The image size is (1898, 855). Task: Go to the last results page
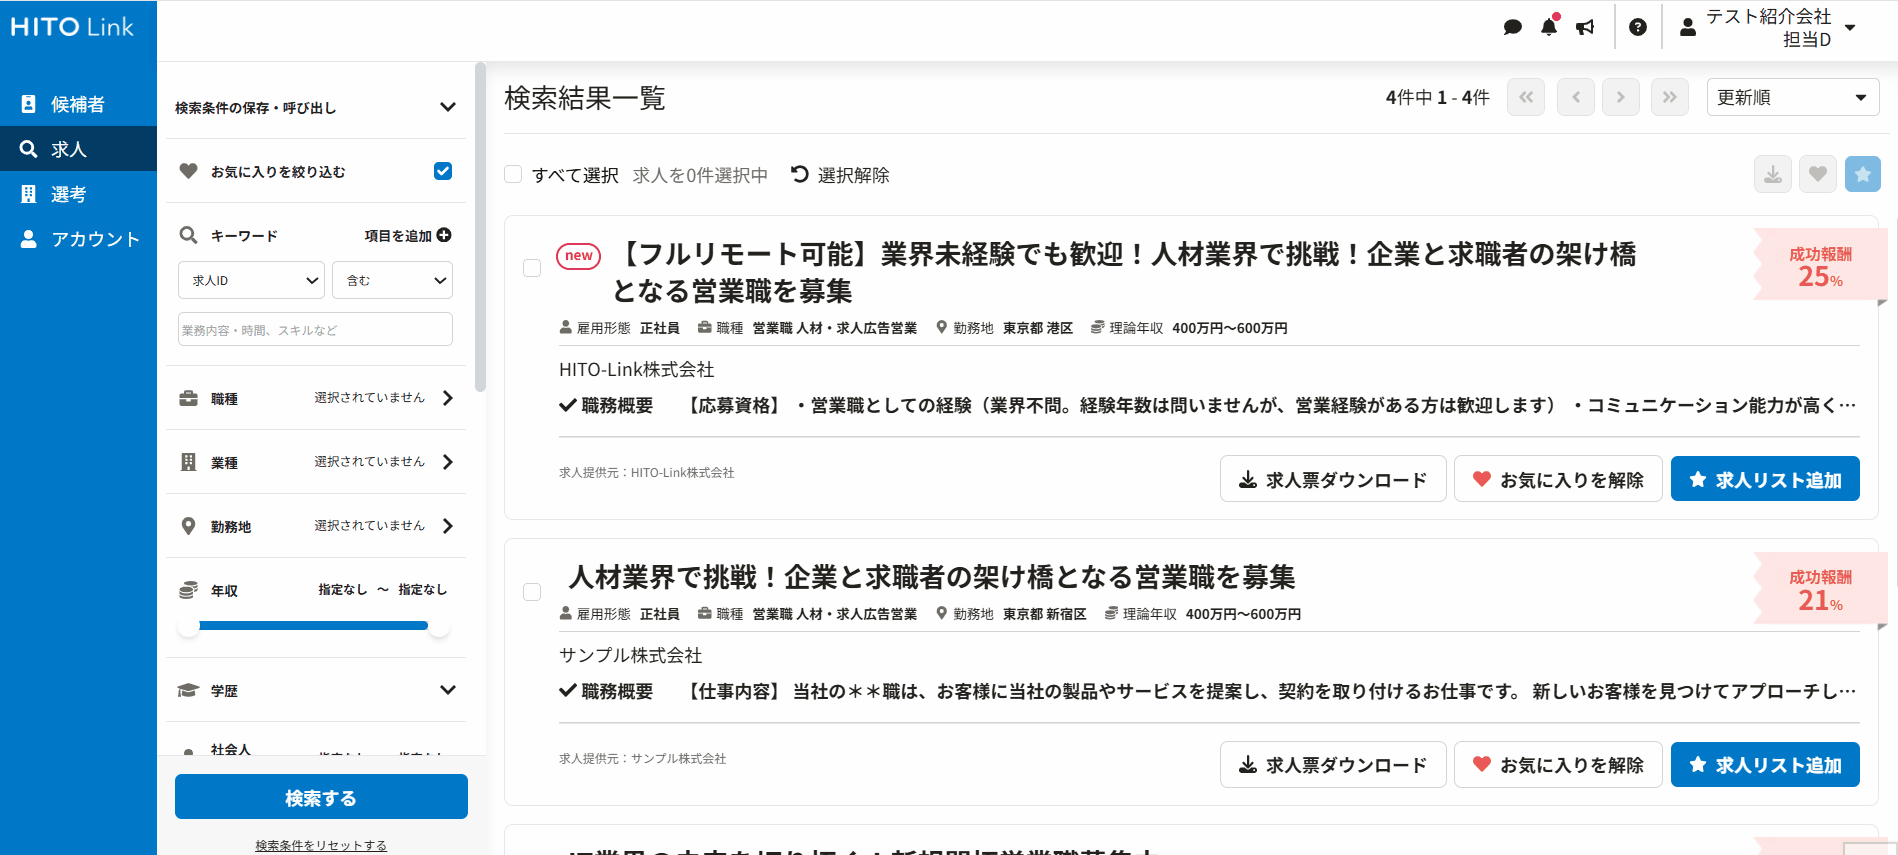tap(1670, 97)
